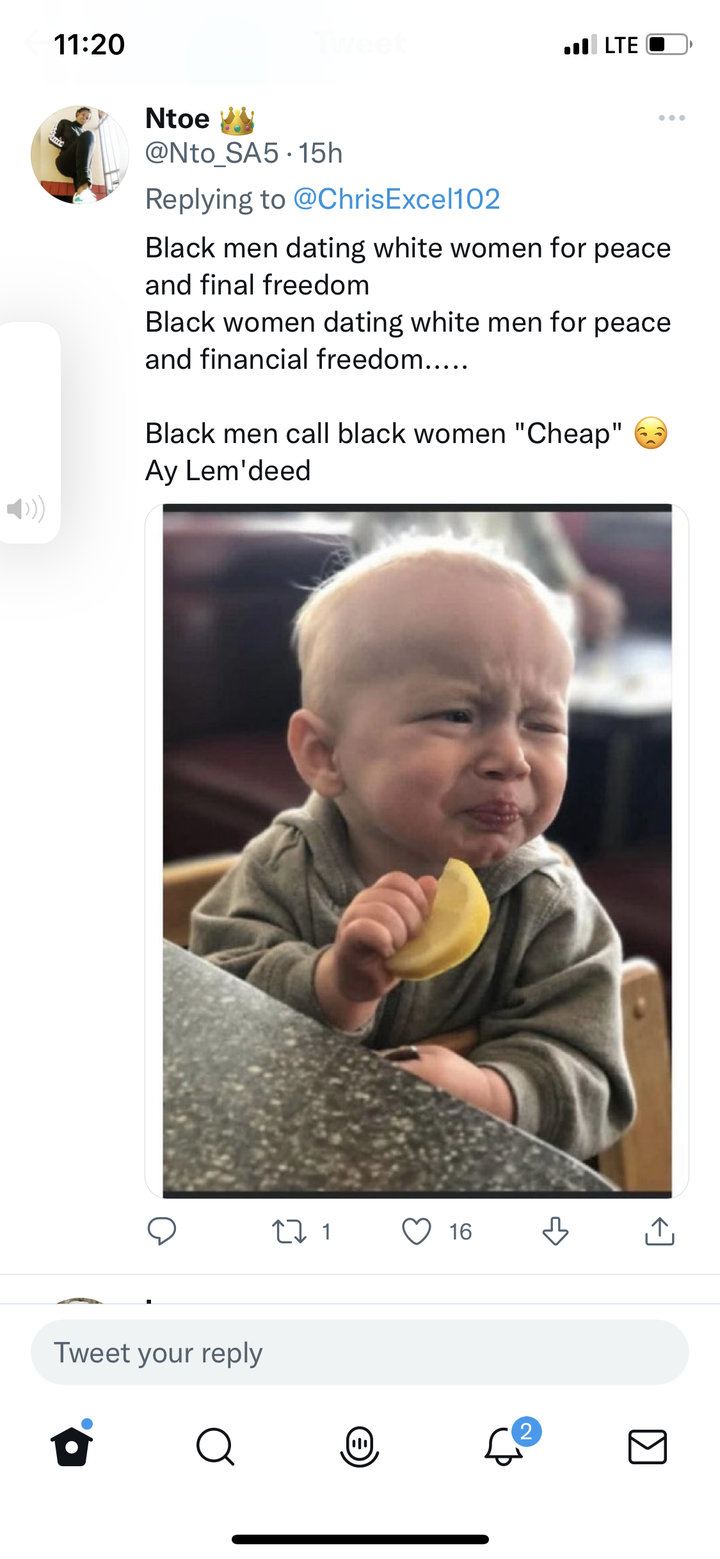Open Spaces microphone tab
This screenshot has width=720, height=1559.
[359, 1446]
